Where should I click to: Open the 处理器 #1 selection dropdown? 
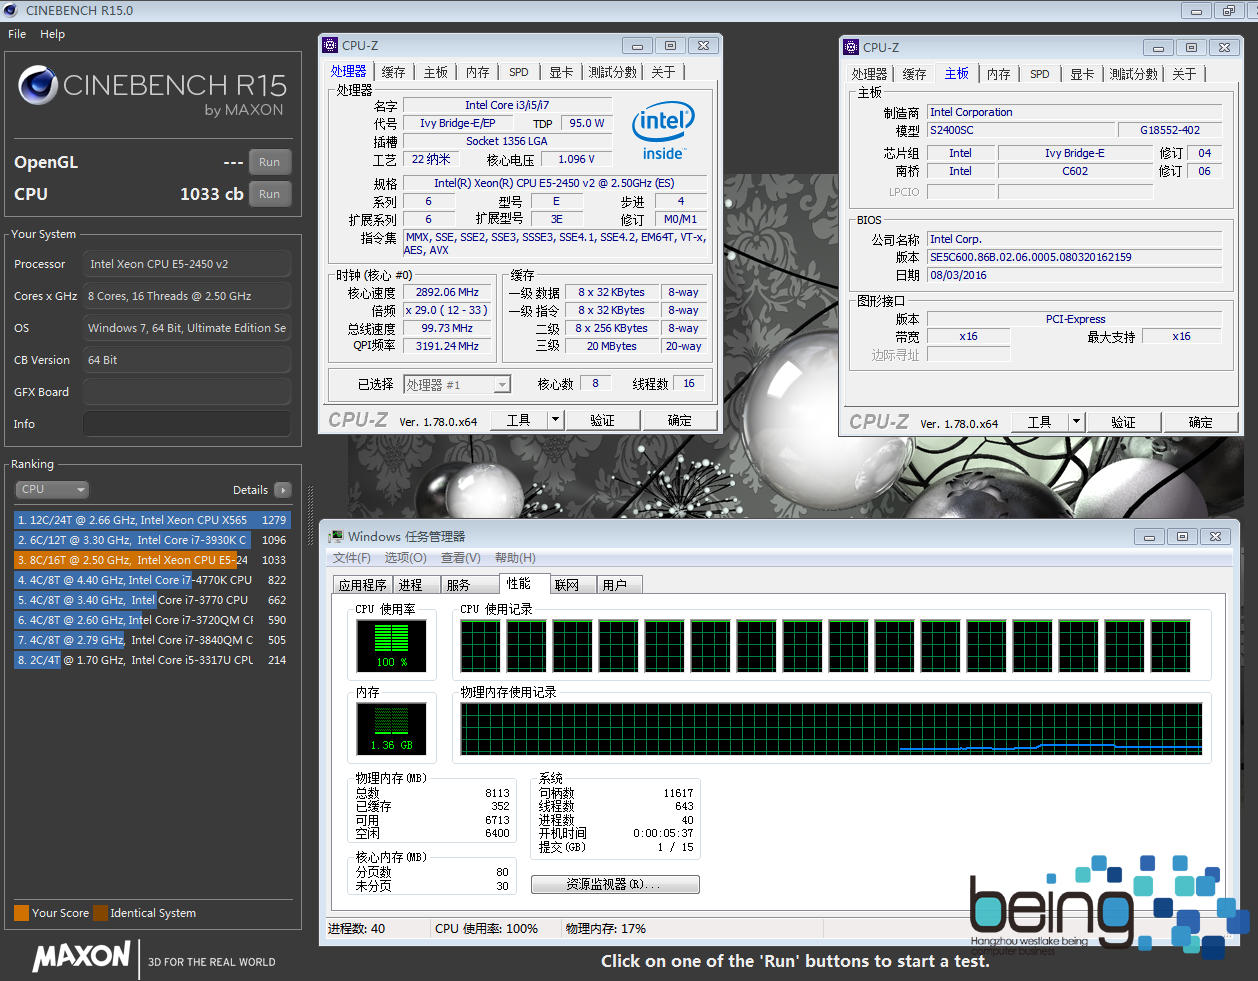tap(457, 385)
